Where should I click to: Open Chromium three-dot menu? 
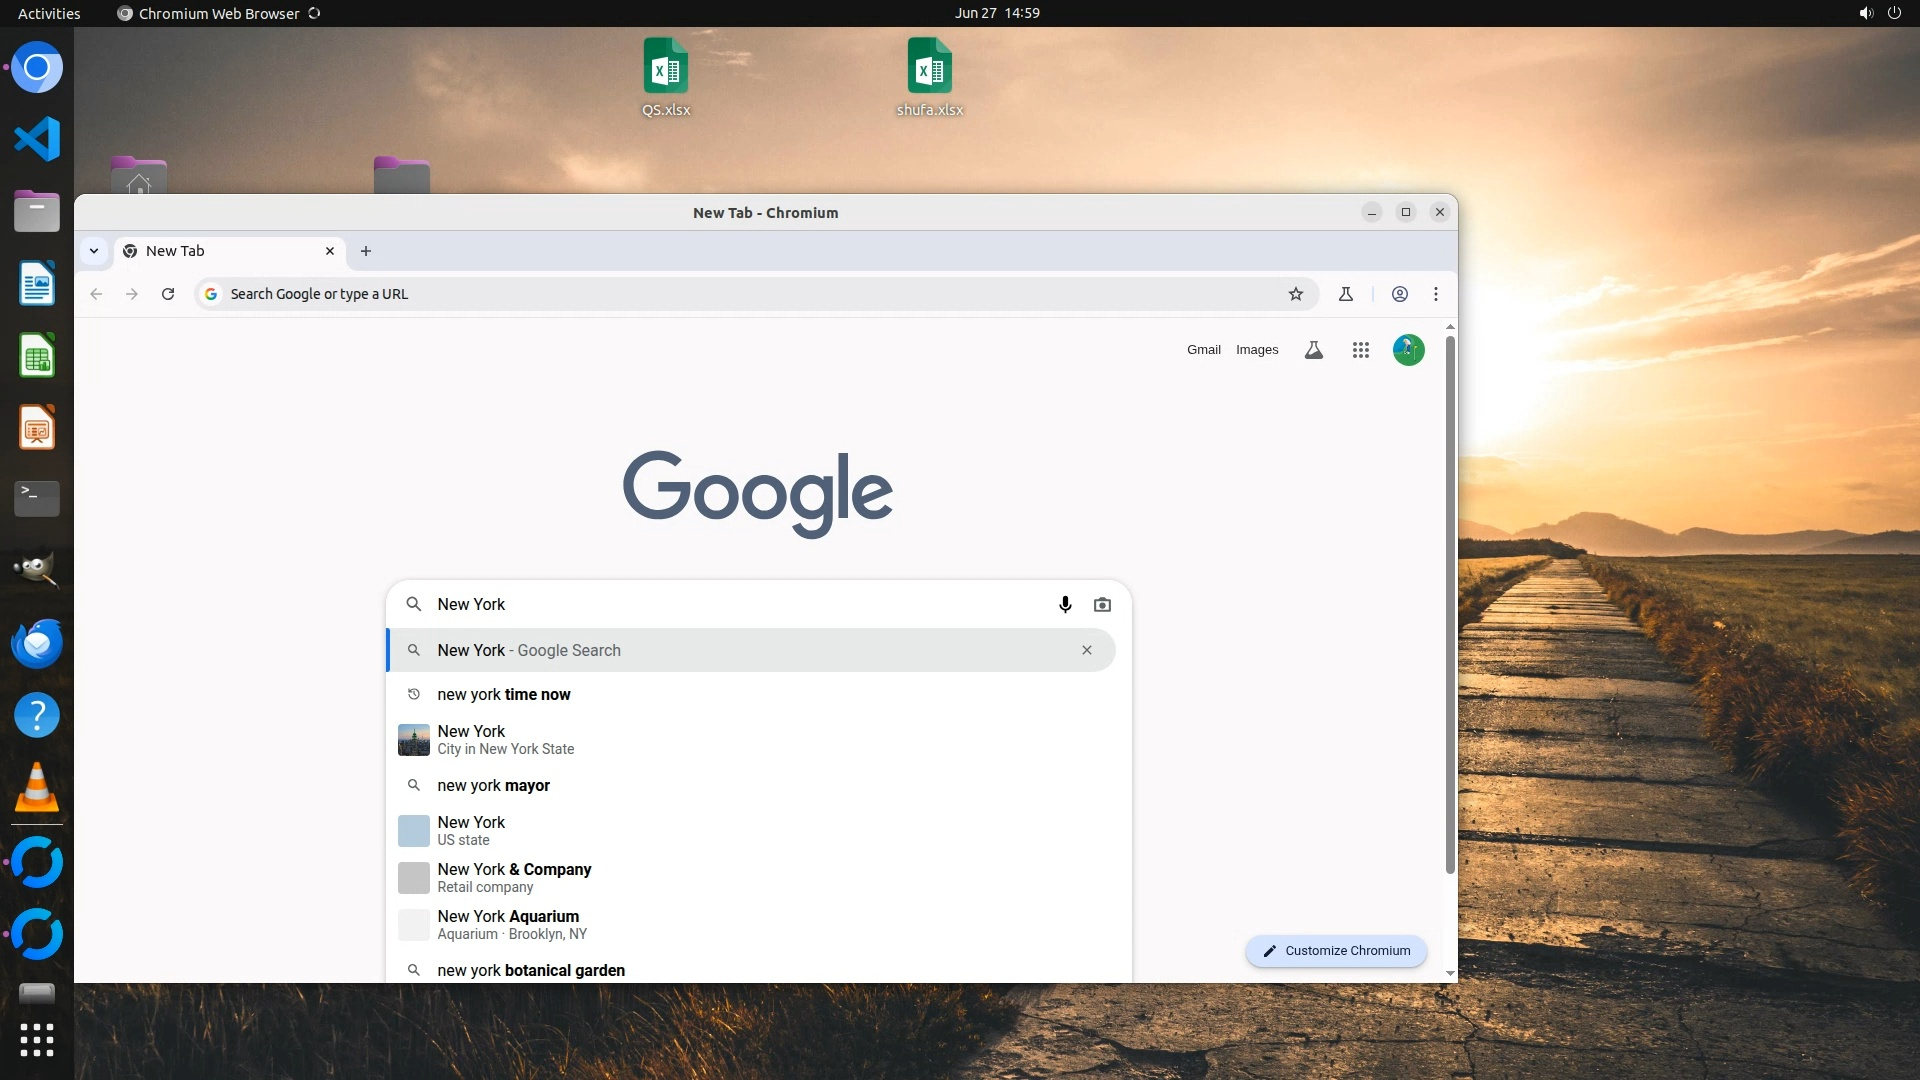(x=1436, y=294)
